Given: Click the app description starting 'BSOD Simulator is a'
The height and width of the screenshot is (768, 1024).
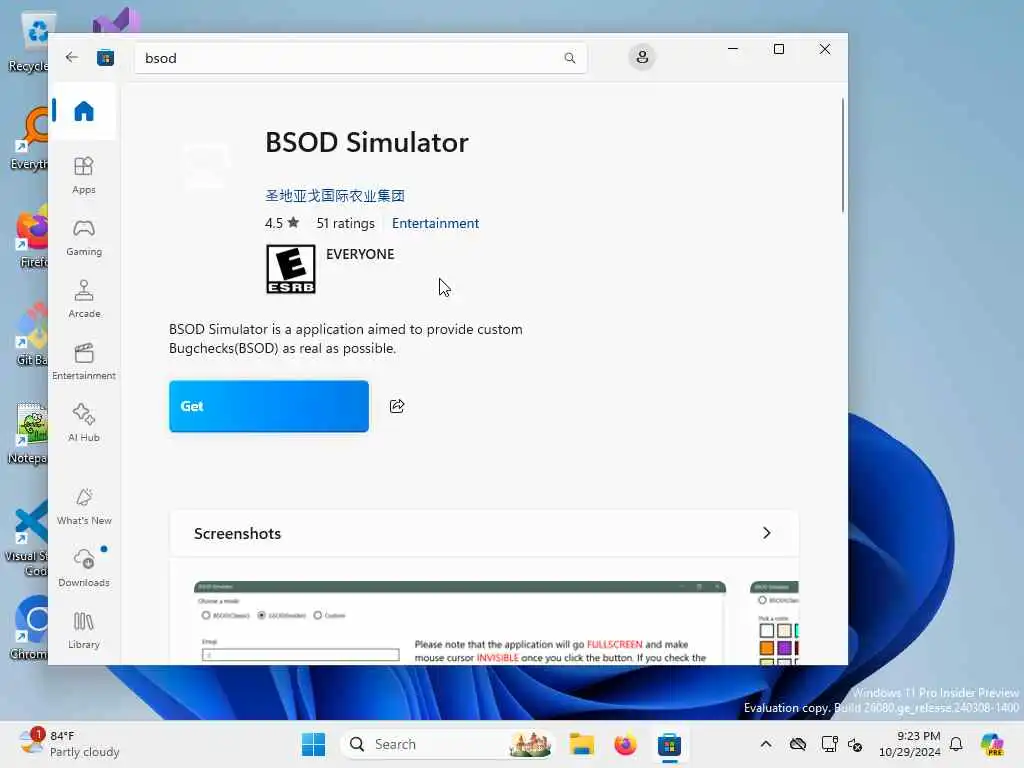Looking at the screenshot, I should [x=345, y=338].
